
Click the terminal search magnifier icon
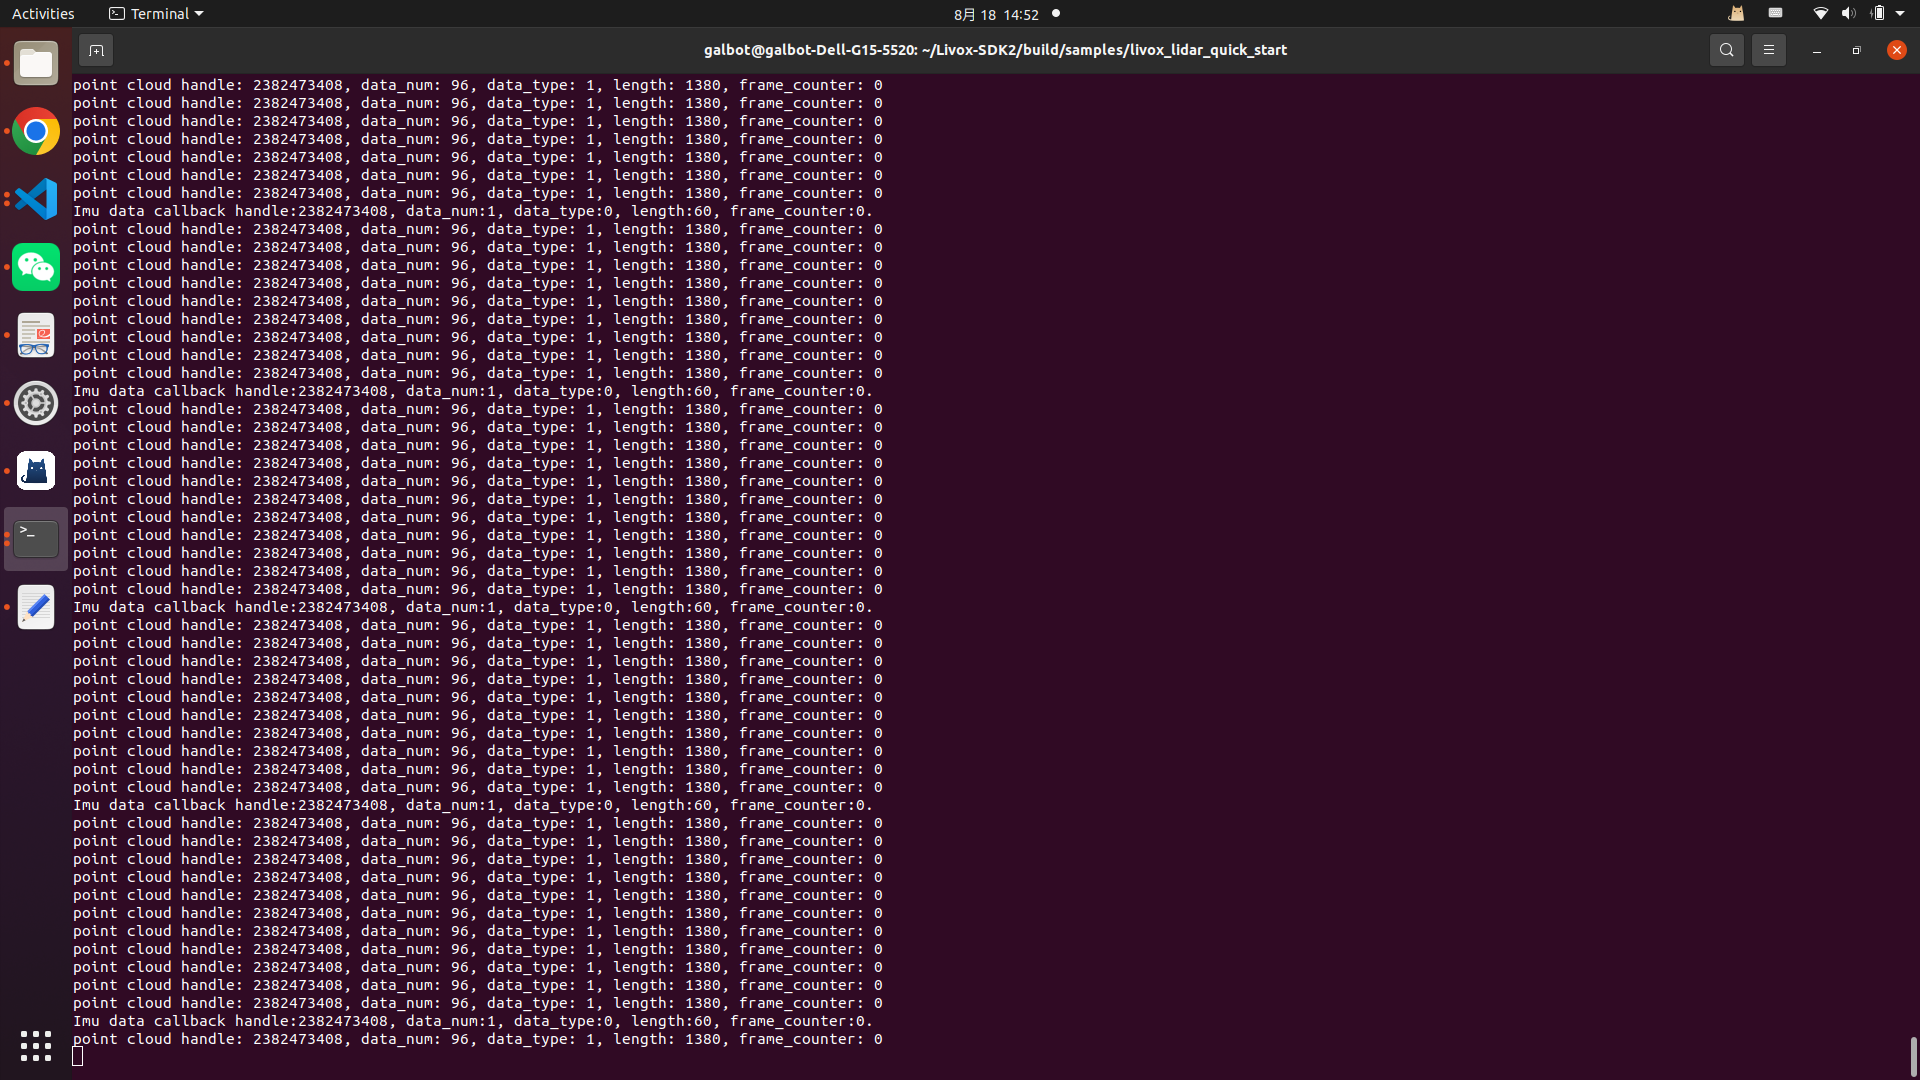pos(1726,50)
